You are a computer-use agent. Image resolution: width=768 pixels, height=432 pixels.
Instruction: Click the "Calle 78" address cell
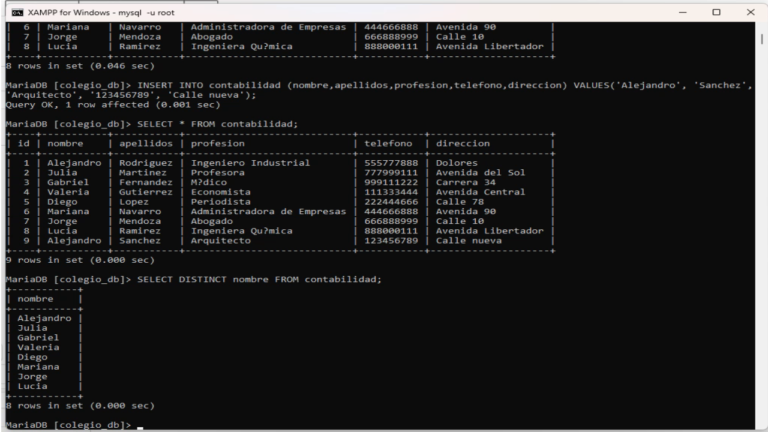click(x=459, y=202)
